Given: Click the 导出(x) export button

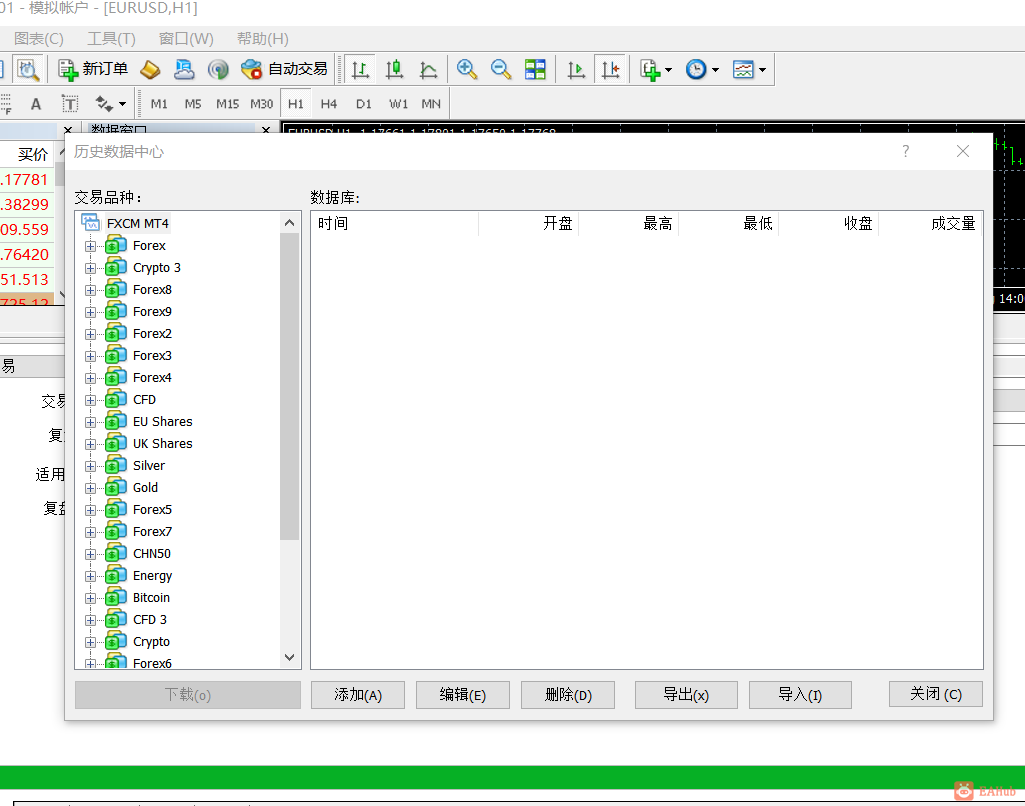Looking at the screenshot, I should 686,694.
